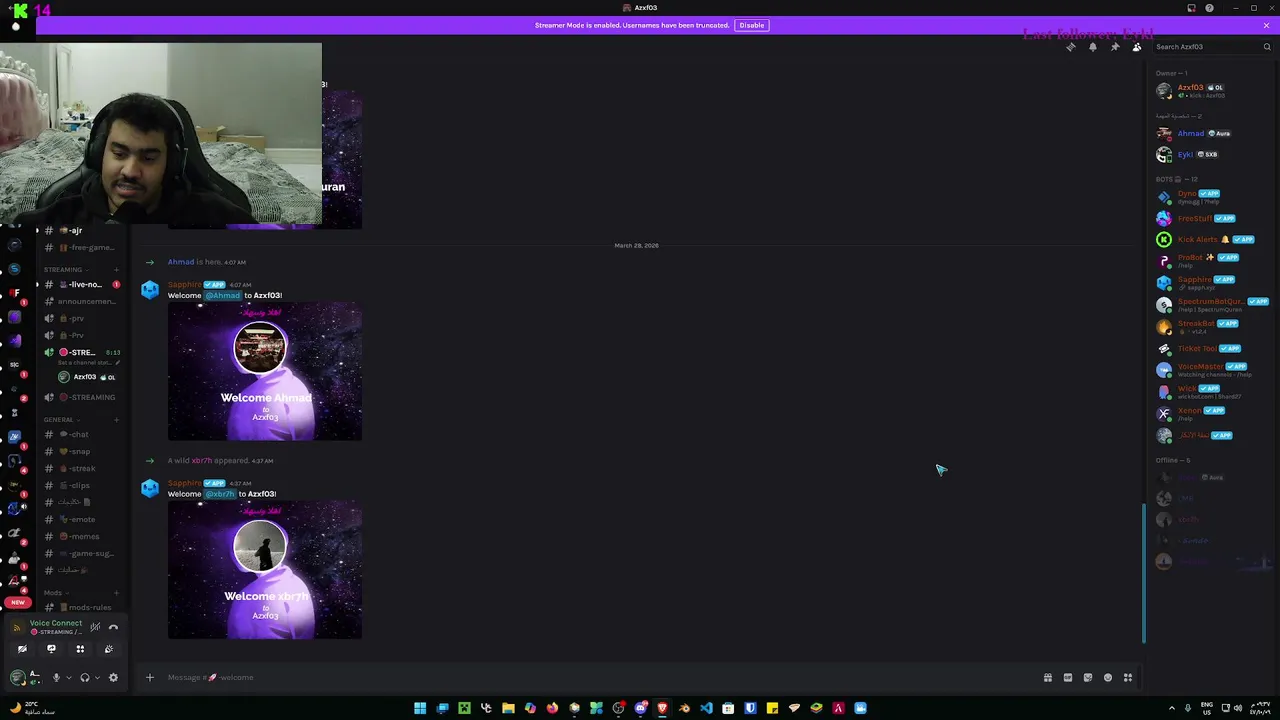Open the Blender icon on the taskbar
The width and height of the screenshot is (1280, 720).
(x=684, y=708)
